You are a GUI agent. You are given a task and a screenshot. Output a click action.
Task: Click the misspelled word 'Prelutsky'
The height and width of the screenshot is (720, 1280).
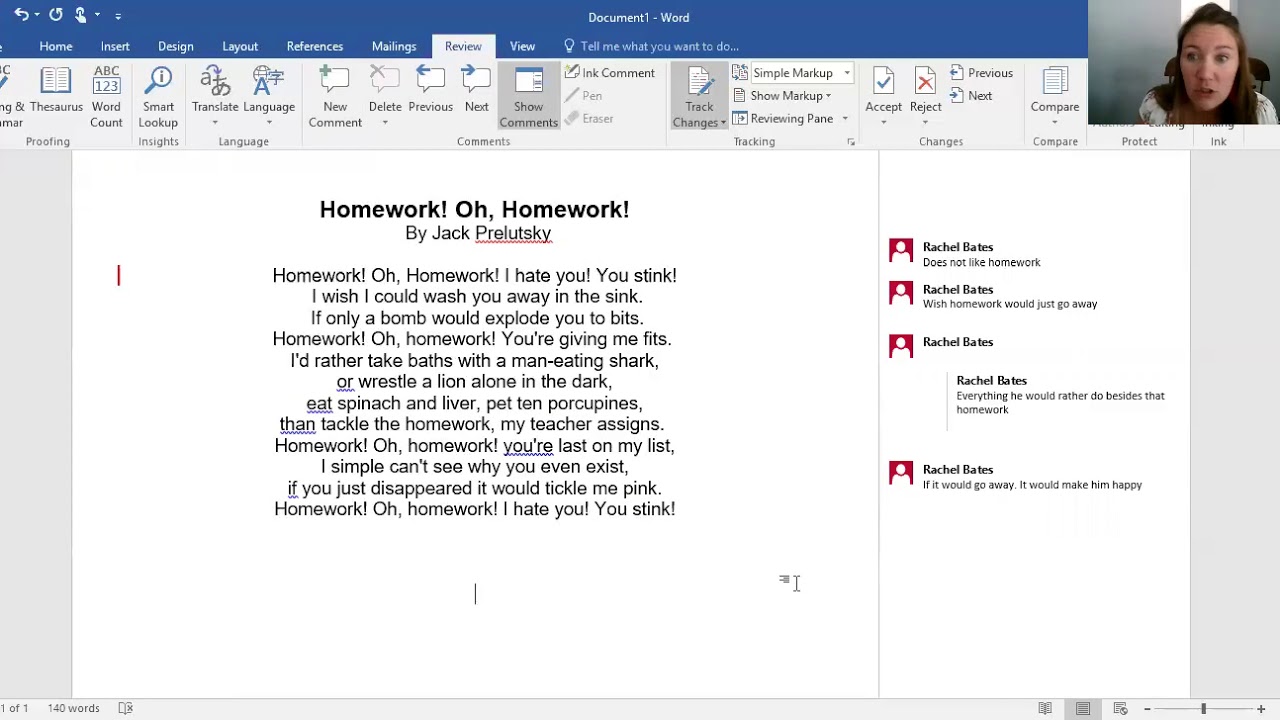513,233
